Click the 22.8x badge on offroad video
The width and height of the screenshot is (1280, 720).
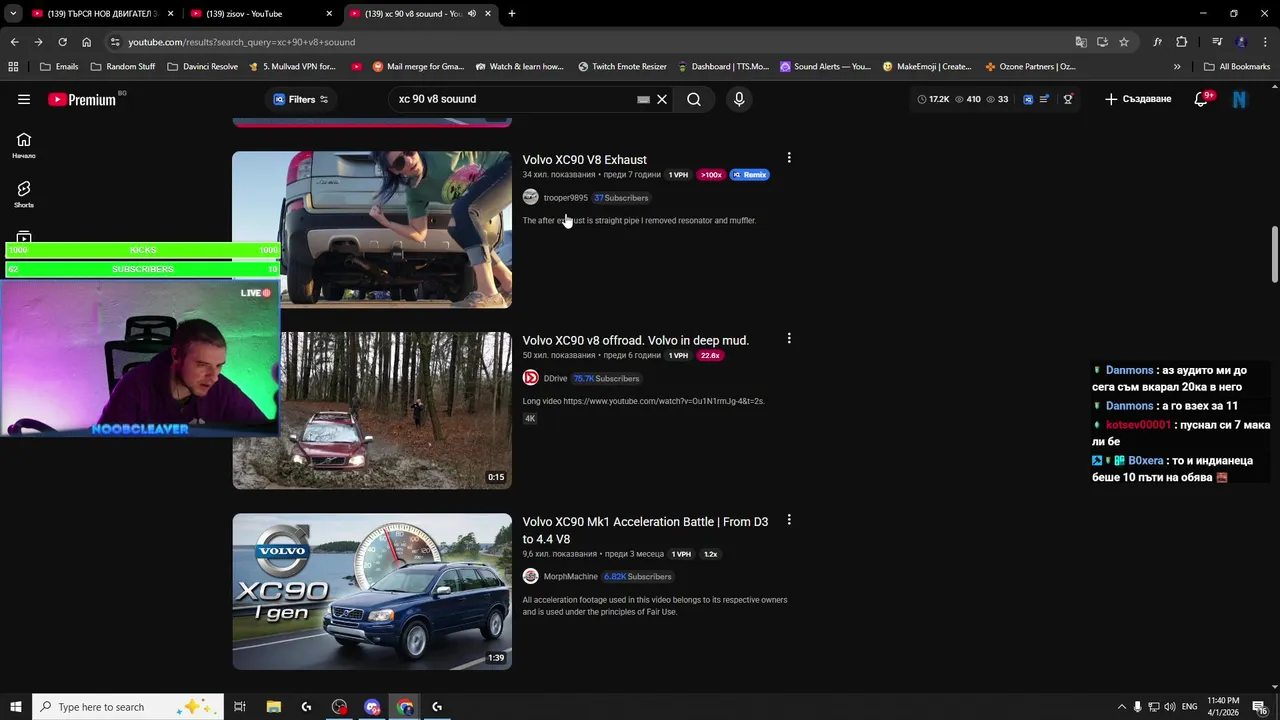710,356
